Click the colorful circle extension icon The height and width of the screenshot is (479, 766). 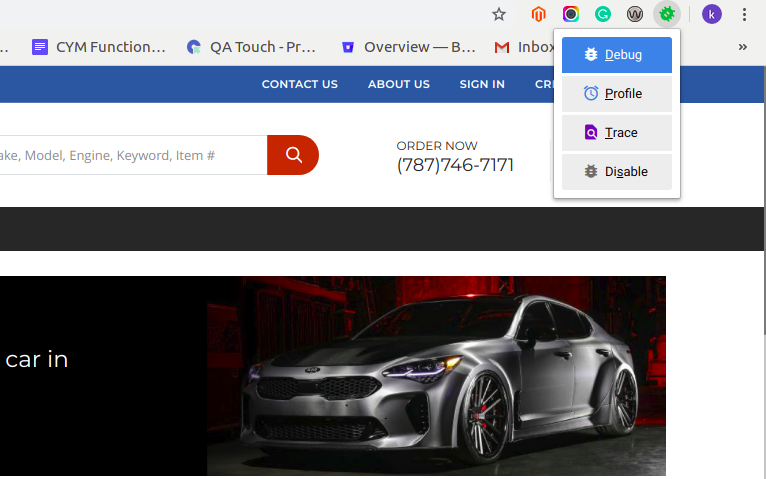571,14
